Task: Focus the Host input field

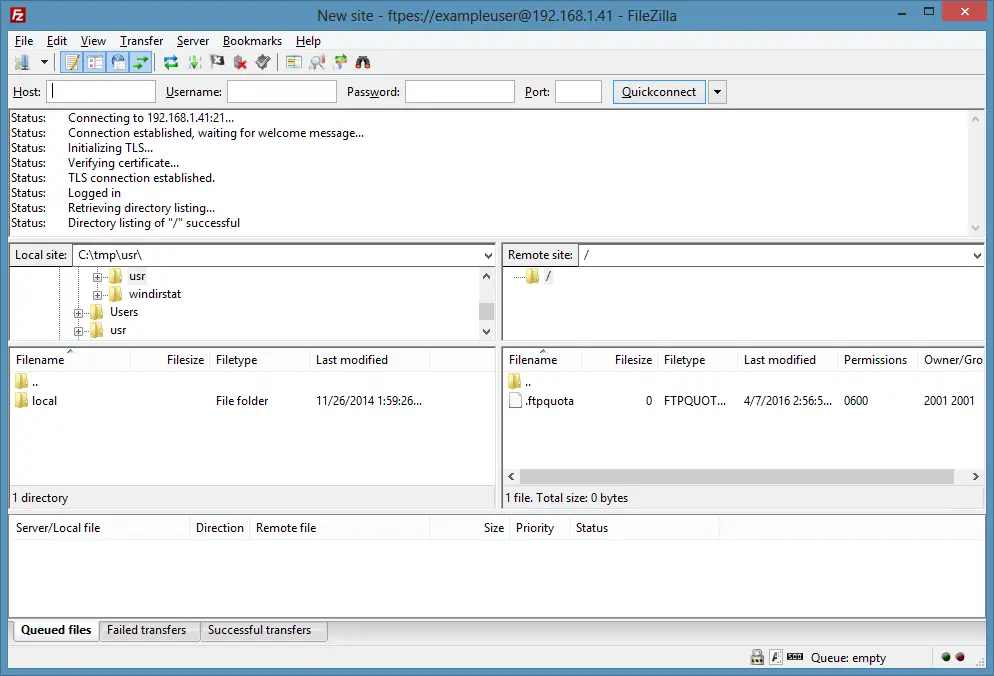Action: point(101,92)
